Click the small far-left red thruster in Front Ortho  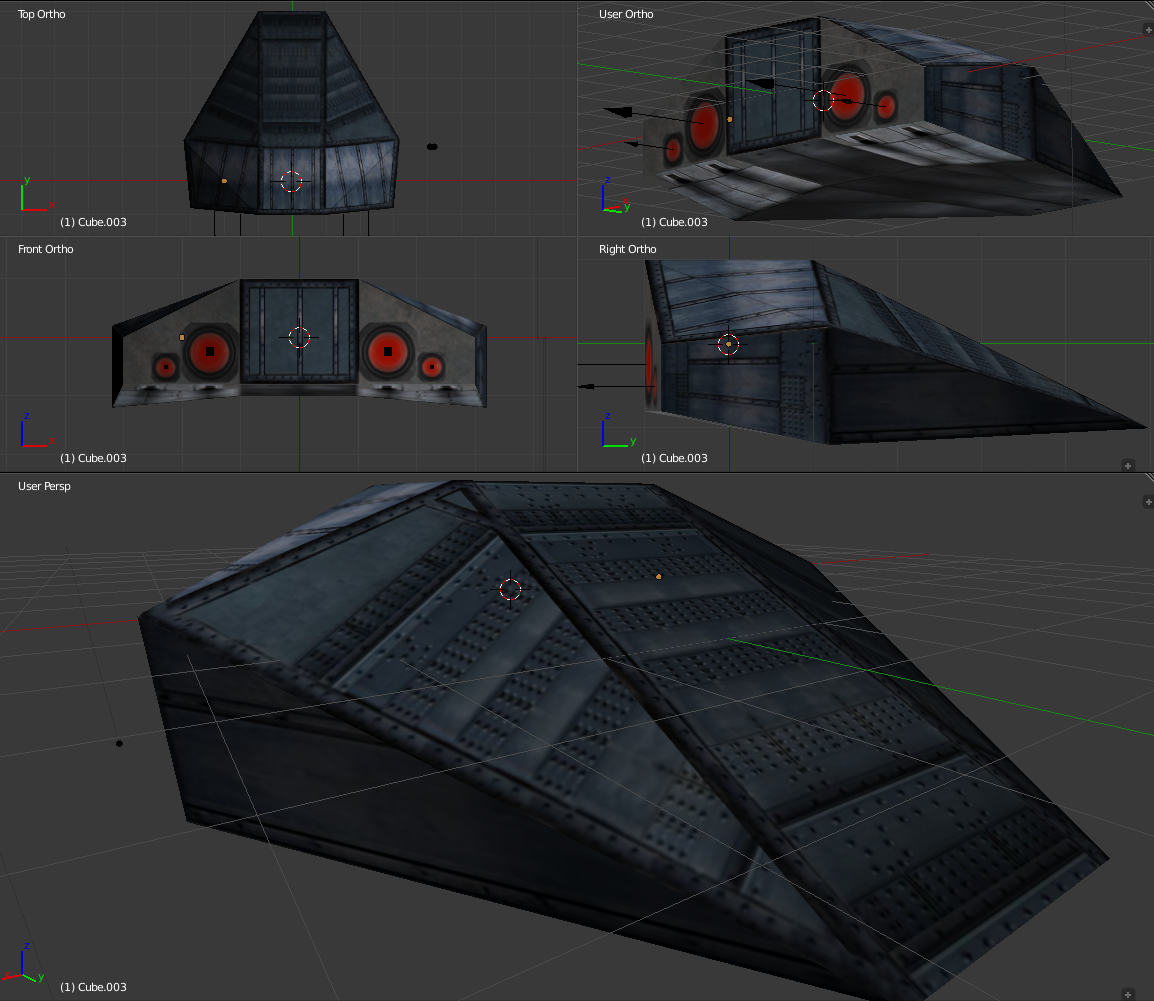166,367
